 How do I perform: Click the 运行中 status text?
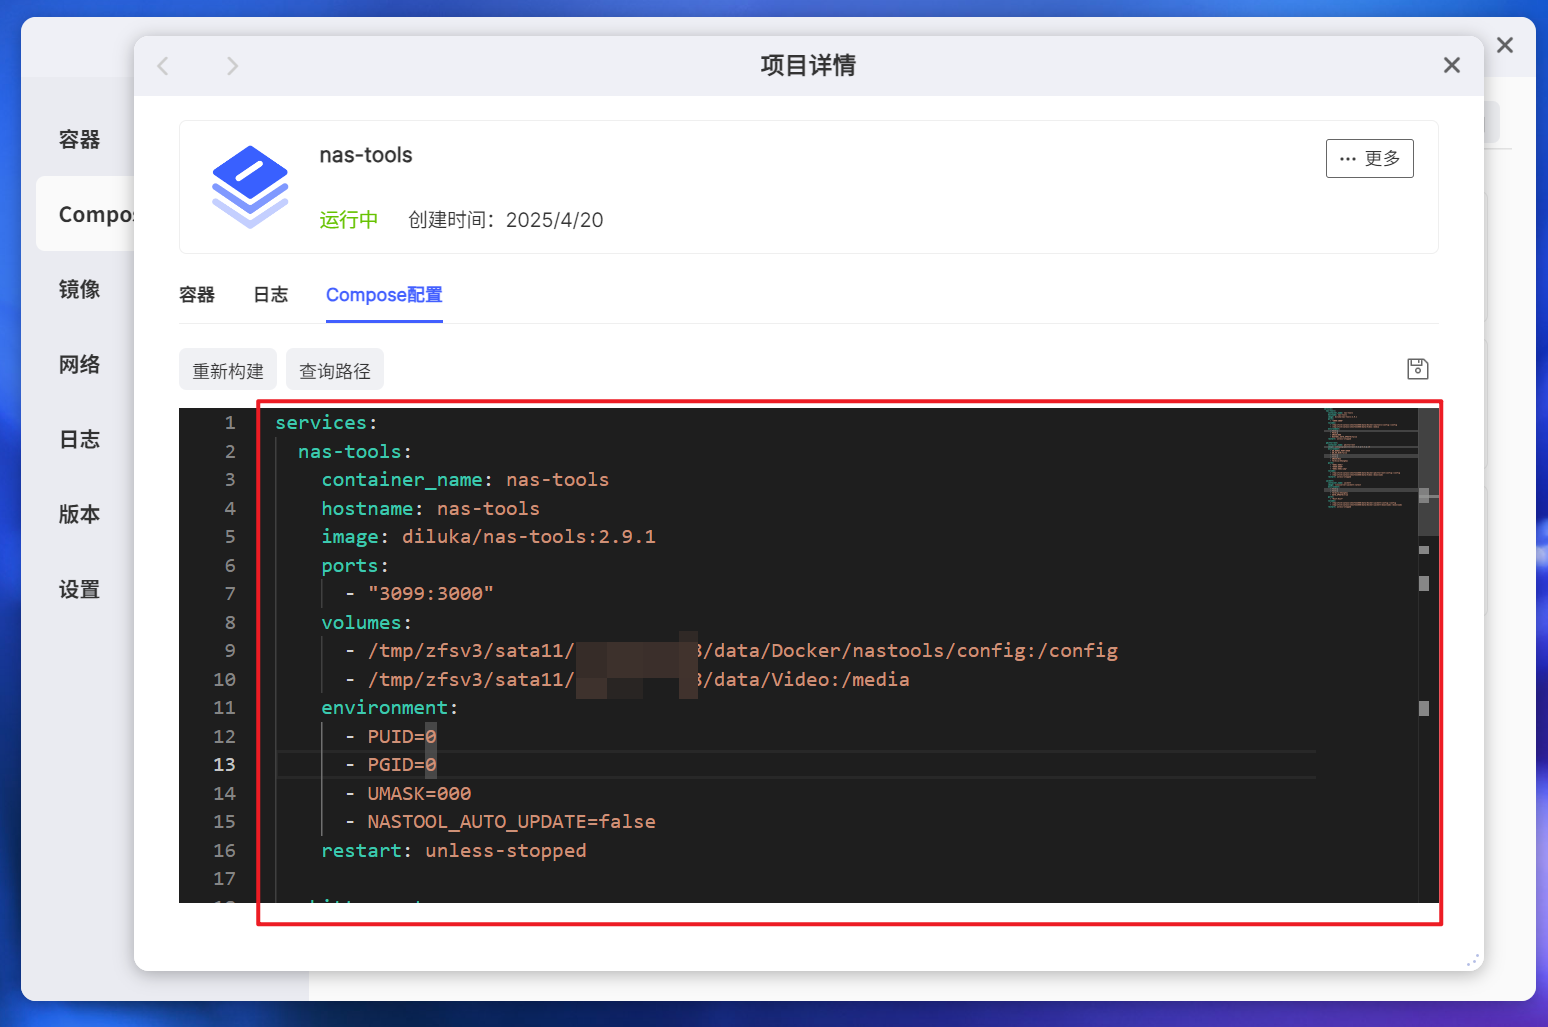tap(349, 220)
